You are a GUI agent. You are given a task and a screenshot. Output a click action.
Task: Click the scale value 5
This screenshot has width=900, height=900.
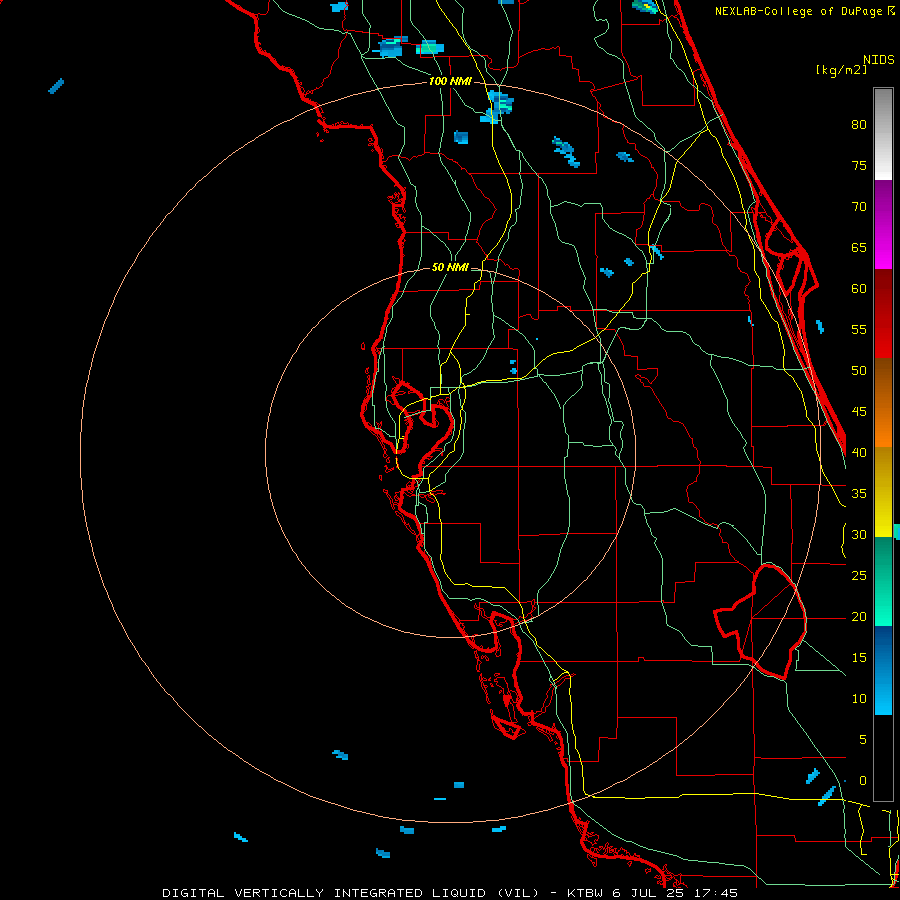tap(863, 739)
